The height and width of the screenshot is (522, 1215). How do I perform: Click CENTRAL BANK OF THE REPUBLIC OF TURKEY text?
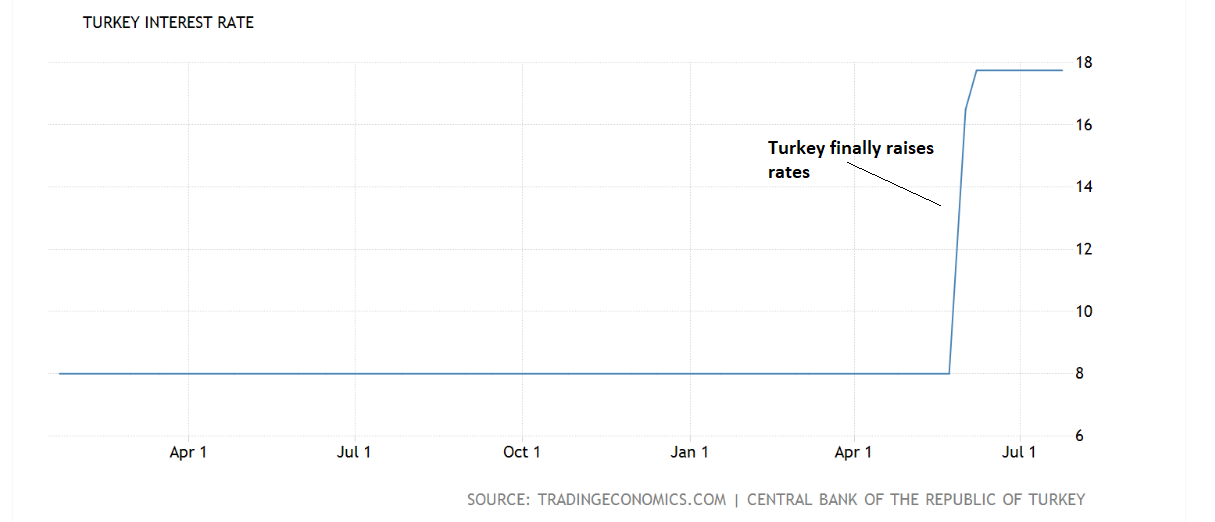pyautogui.click(x=915, y=499)
